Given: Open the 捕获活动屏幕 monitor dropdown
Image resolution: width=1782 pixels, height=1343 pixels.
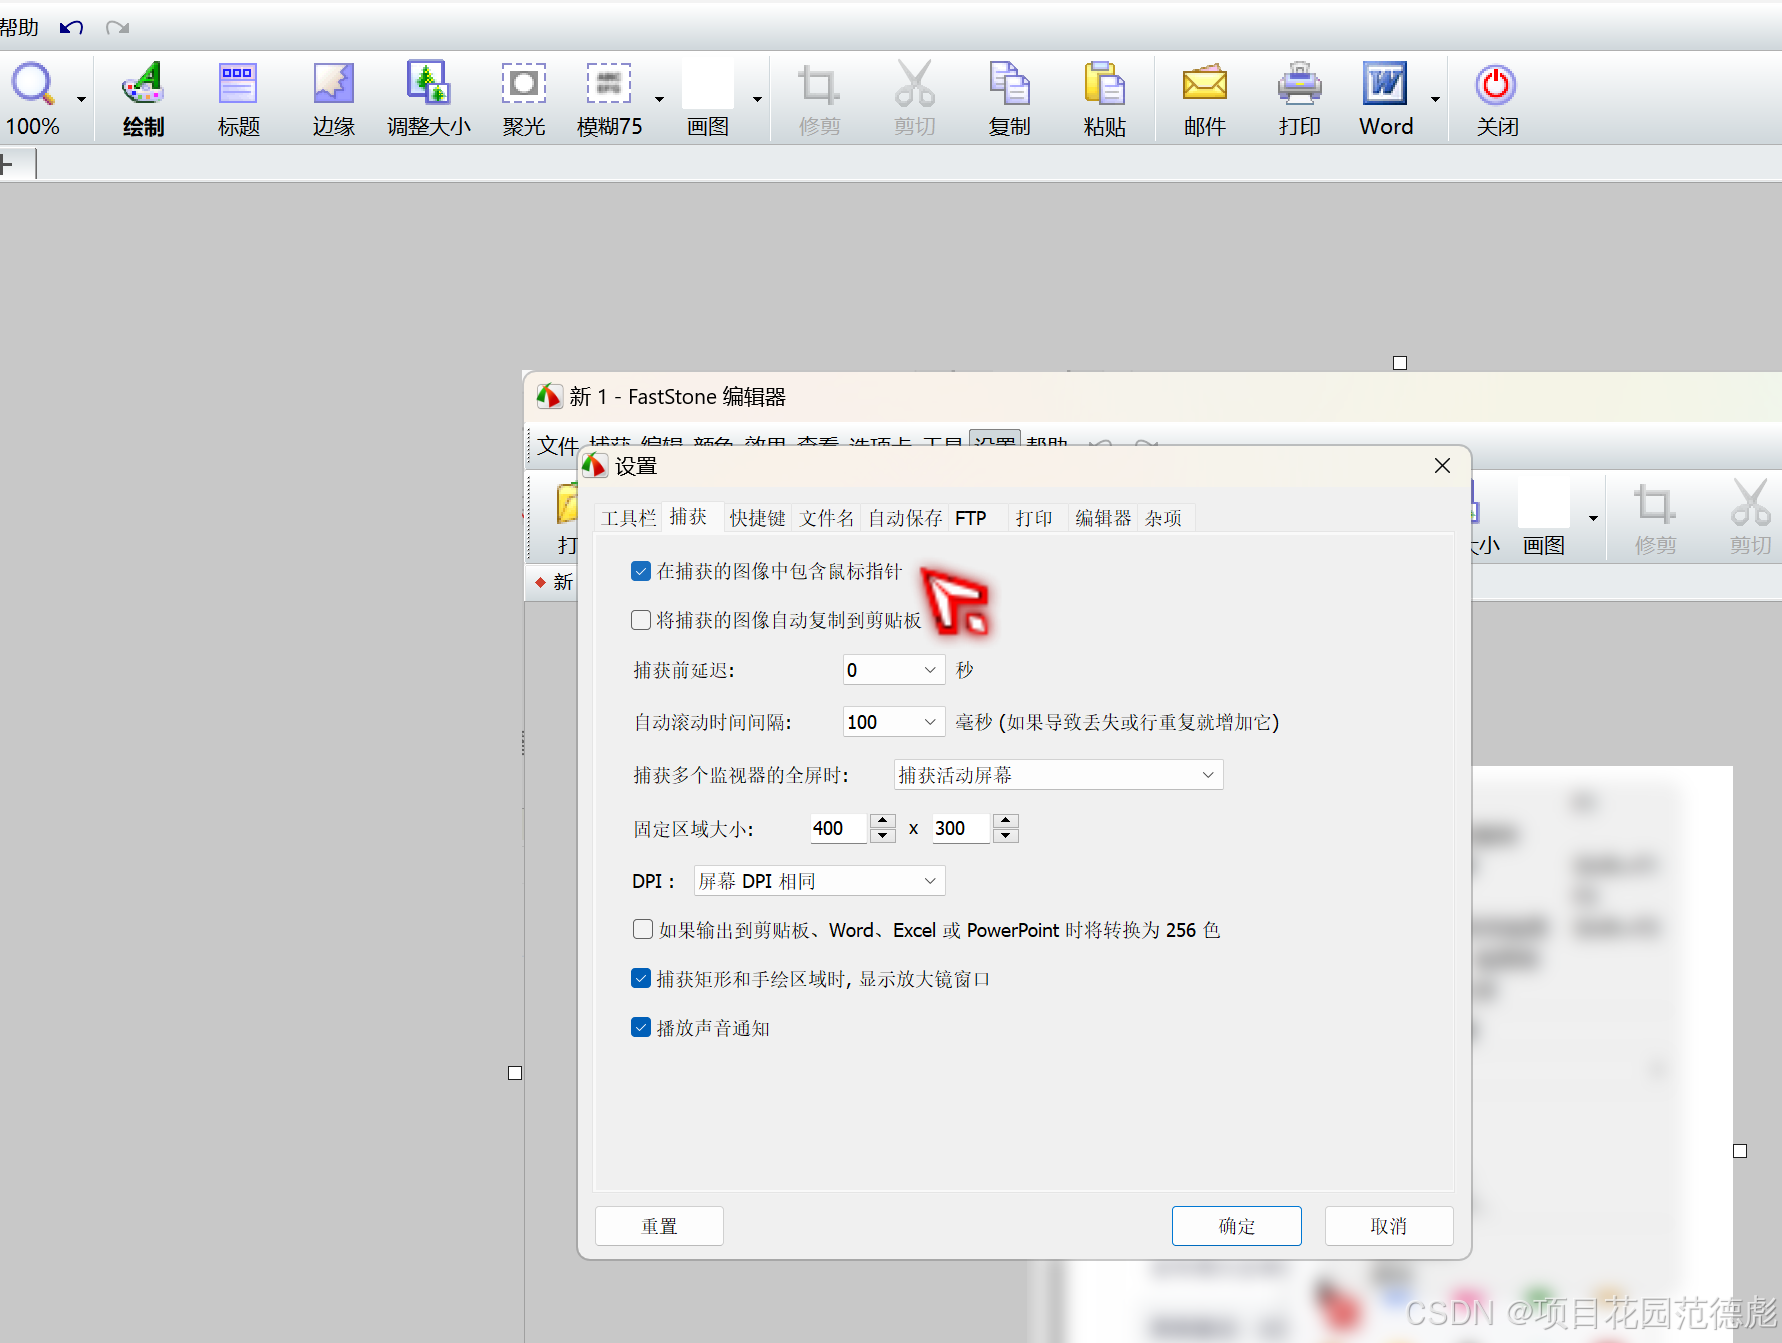Looking at the screenshot, I should tap(1058, 775).
